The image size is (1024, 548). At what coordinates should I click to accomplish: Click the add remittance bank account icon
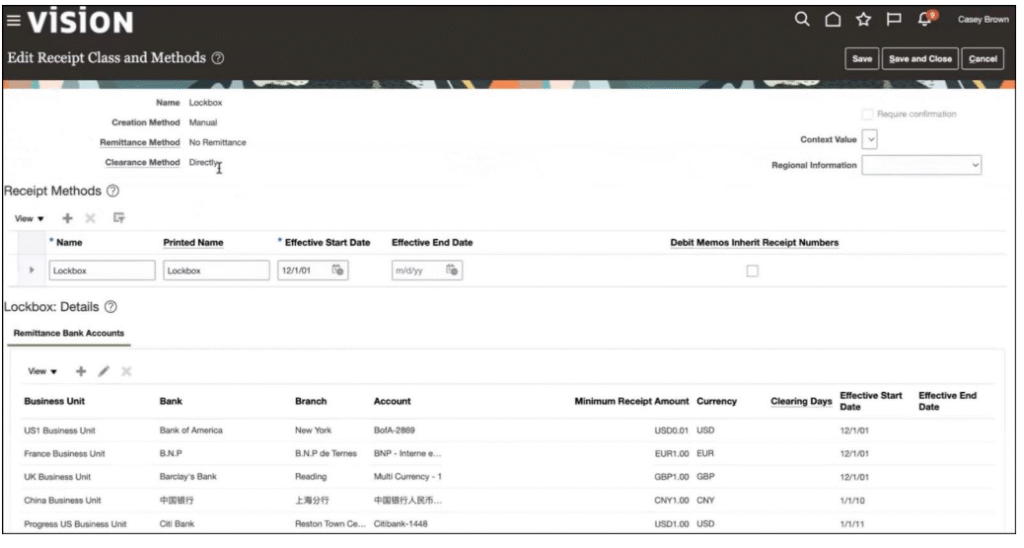click(x=81, y=371)
